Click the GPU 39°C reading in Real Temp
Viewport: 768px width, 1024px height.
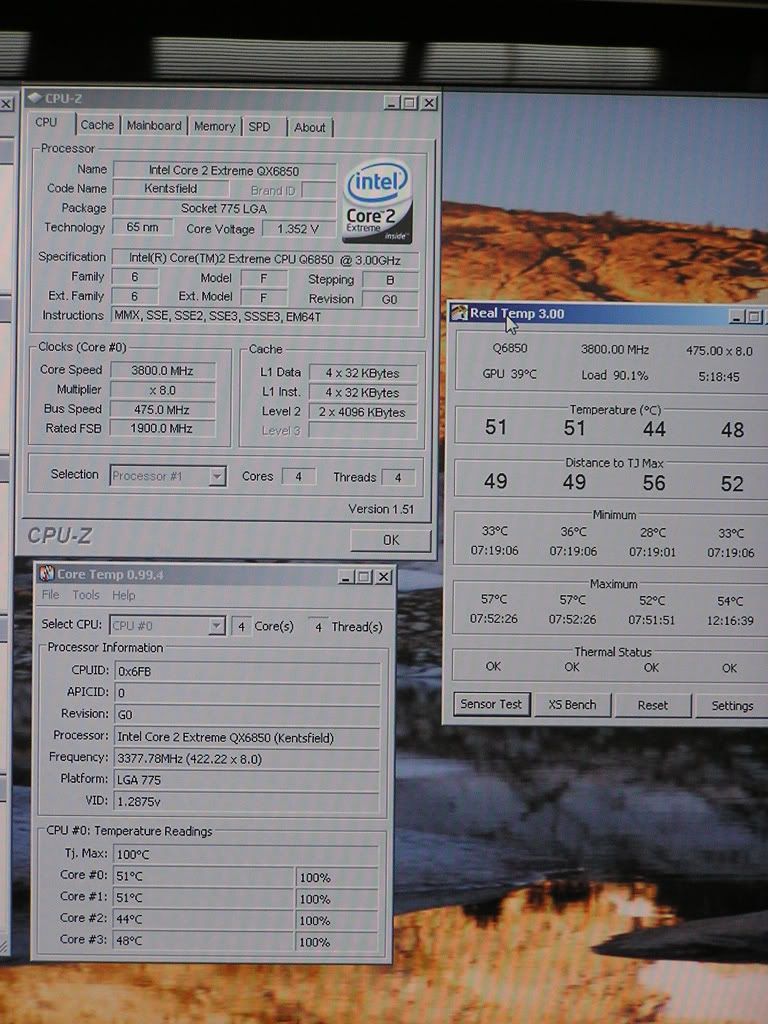(x=509, y=374)
